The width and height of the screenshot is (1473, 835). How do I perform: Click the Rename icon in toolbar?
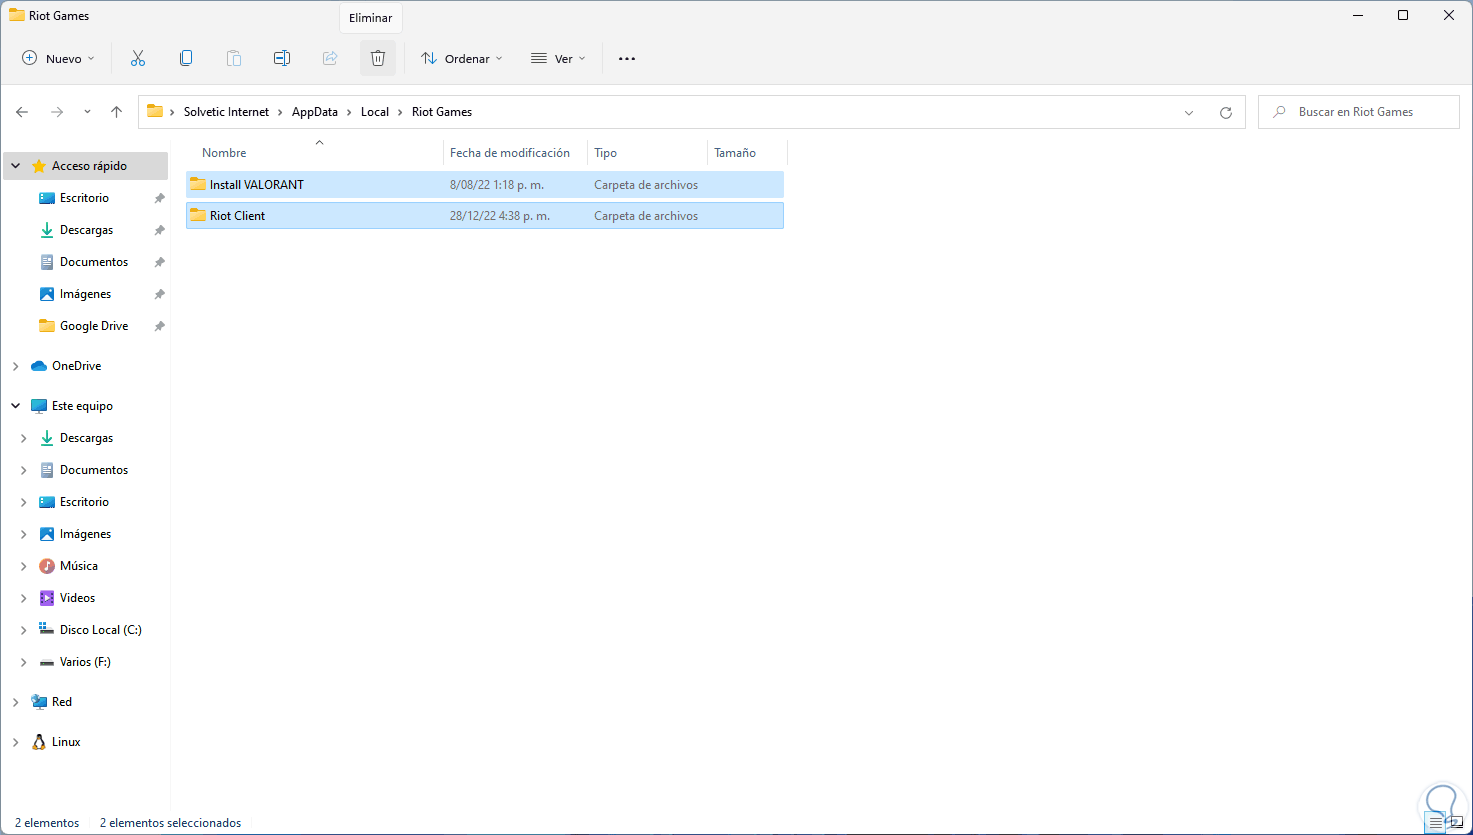coord(282,59)
